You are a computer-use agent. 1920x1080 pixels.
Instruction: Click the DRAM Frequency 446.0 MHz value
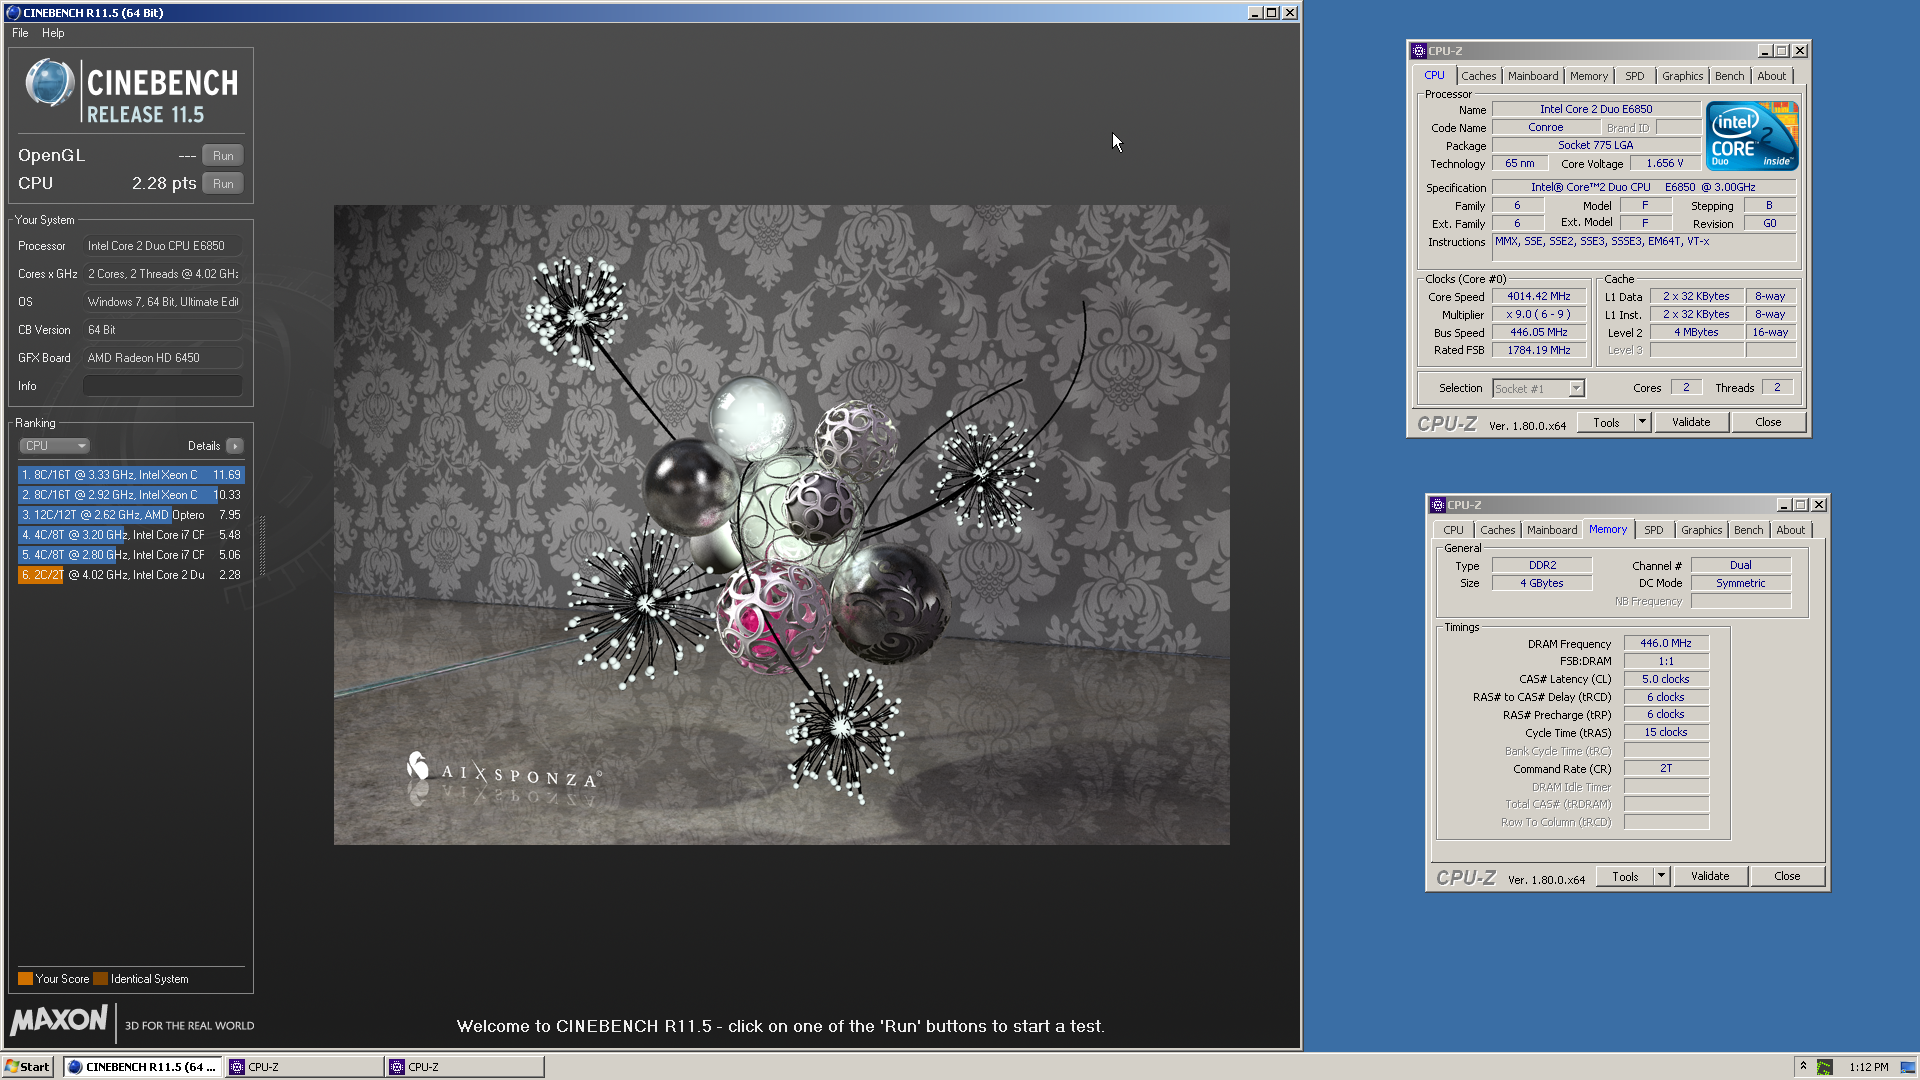pyautogui.click(x=1665, y=644)
